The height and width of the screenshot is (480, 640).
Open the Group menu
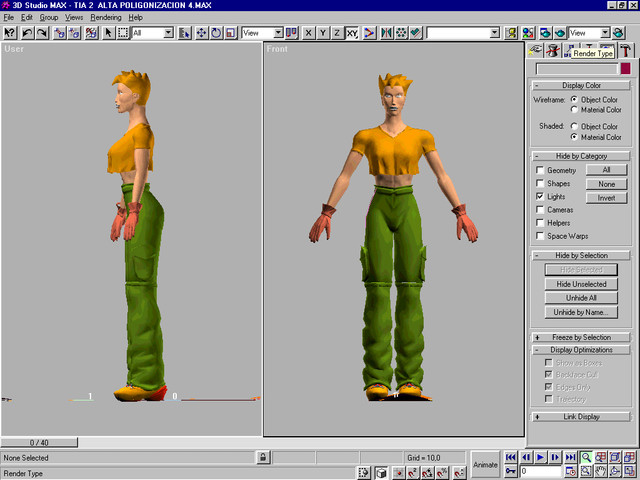click(49, 17)
